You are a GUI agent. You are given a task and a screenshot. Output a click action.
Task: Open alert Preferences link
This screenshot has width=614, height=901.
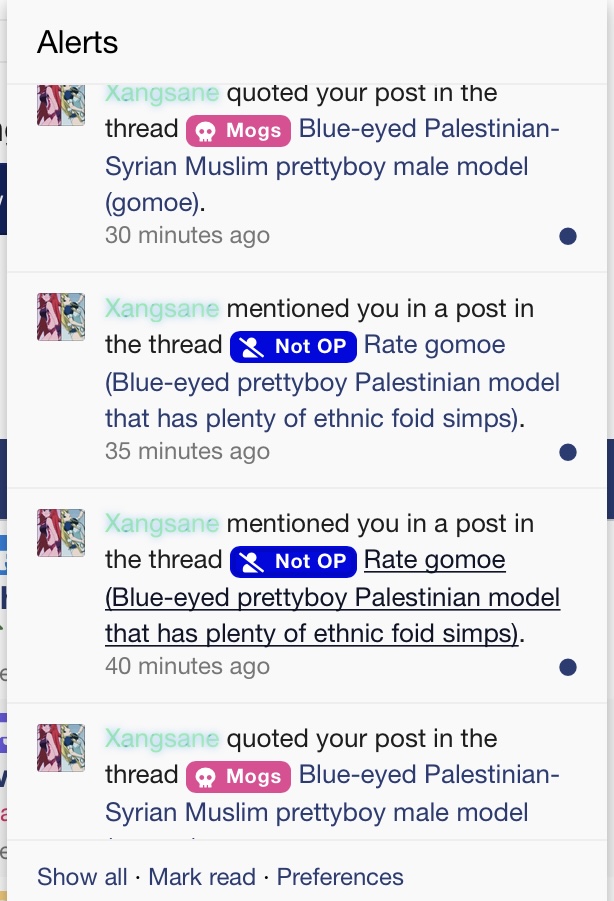(340, 877)
